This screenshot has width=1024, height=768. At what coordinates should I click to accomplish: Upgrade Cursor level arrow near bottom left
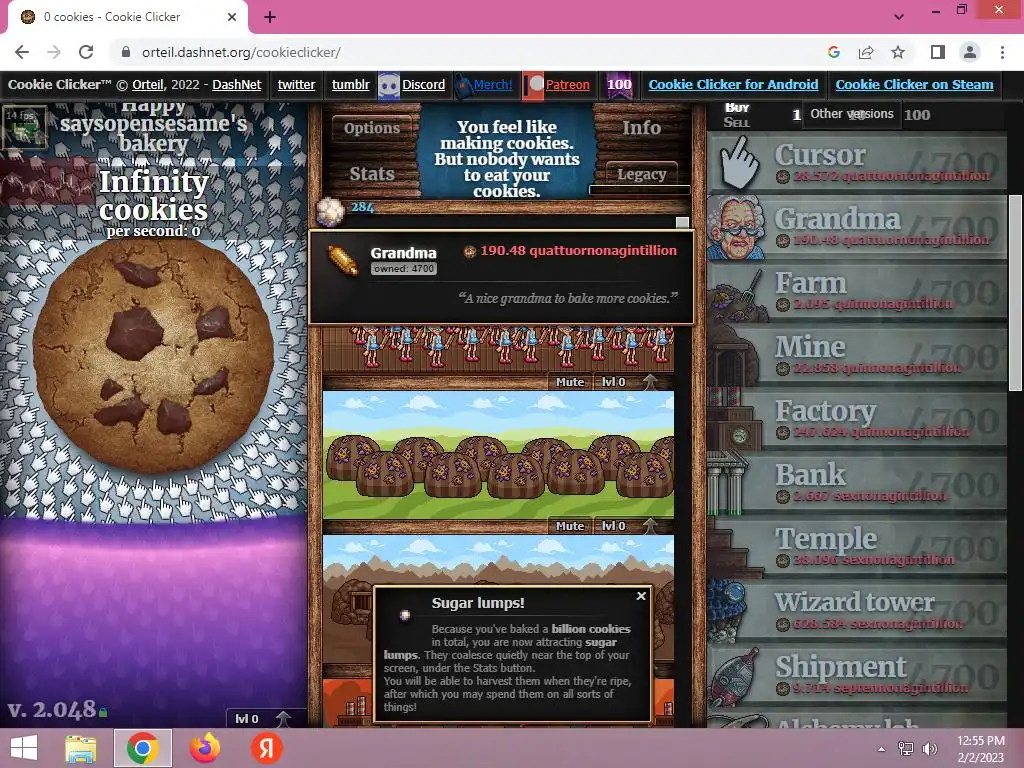pyautogui.click(x=283, y=718)
